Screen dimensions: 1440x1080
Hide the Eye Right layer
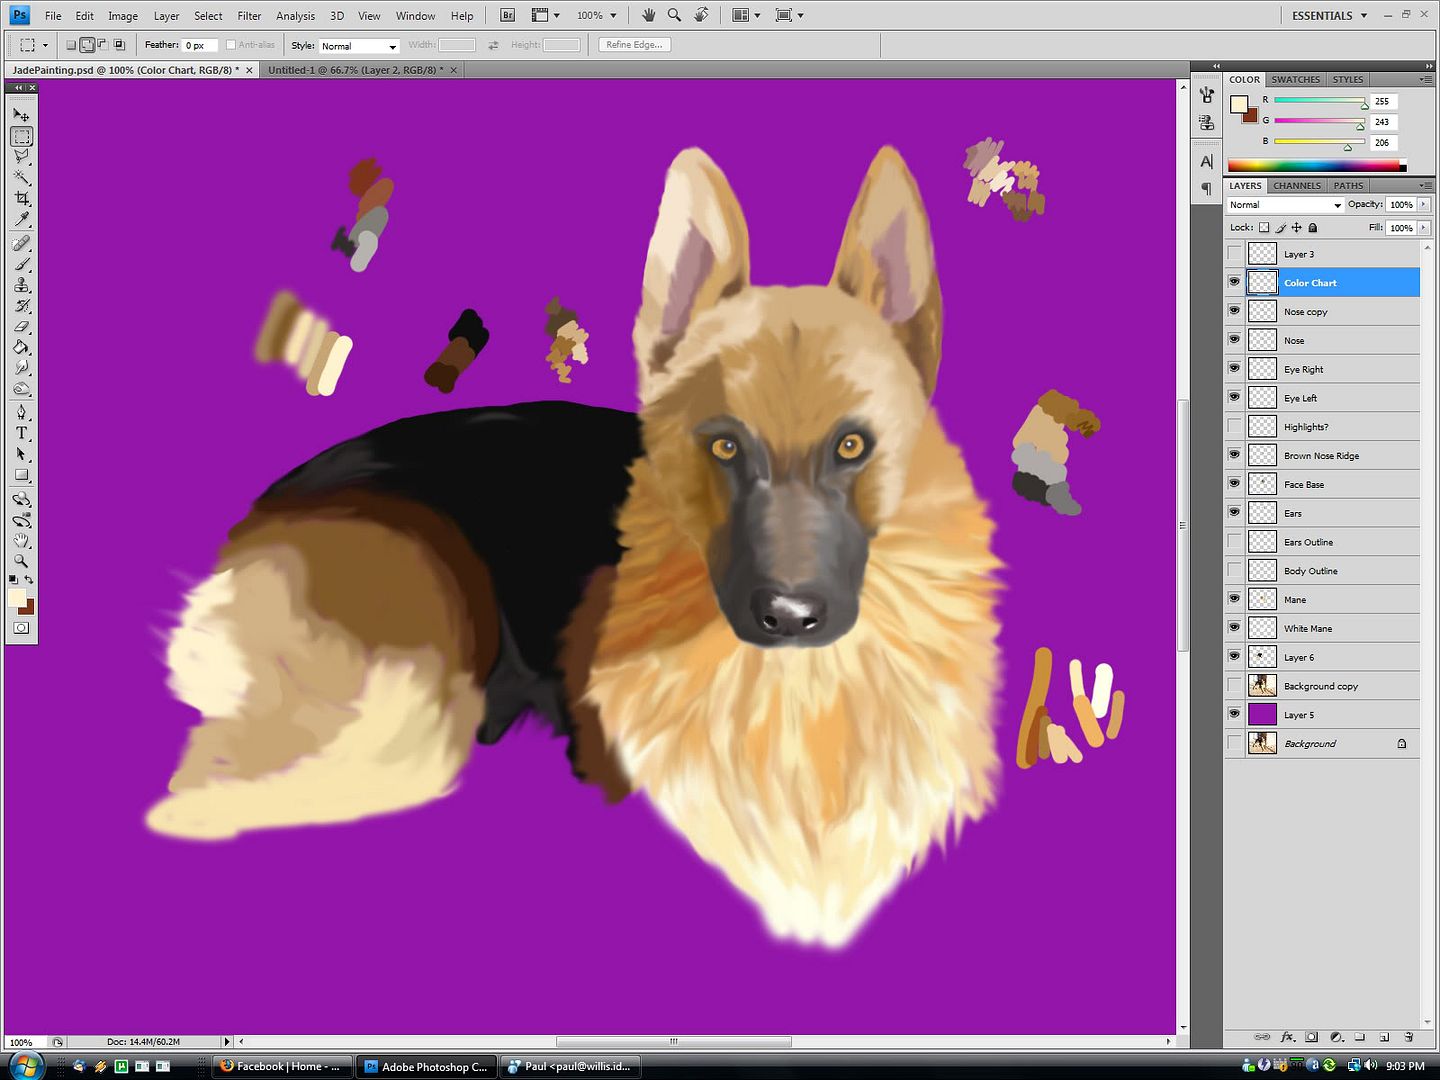point(1234,368)
